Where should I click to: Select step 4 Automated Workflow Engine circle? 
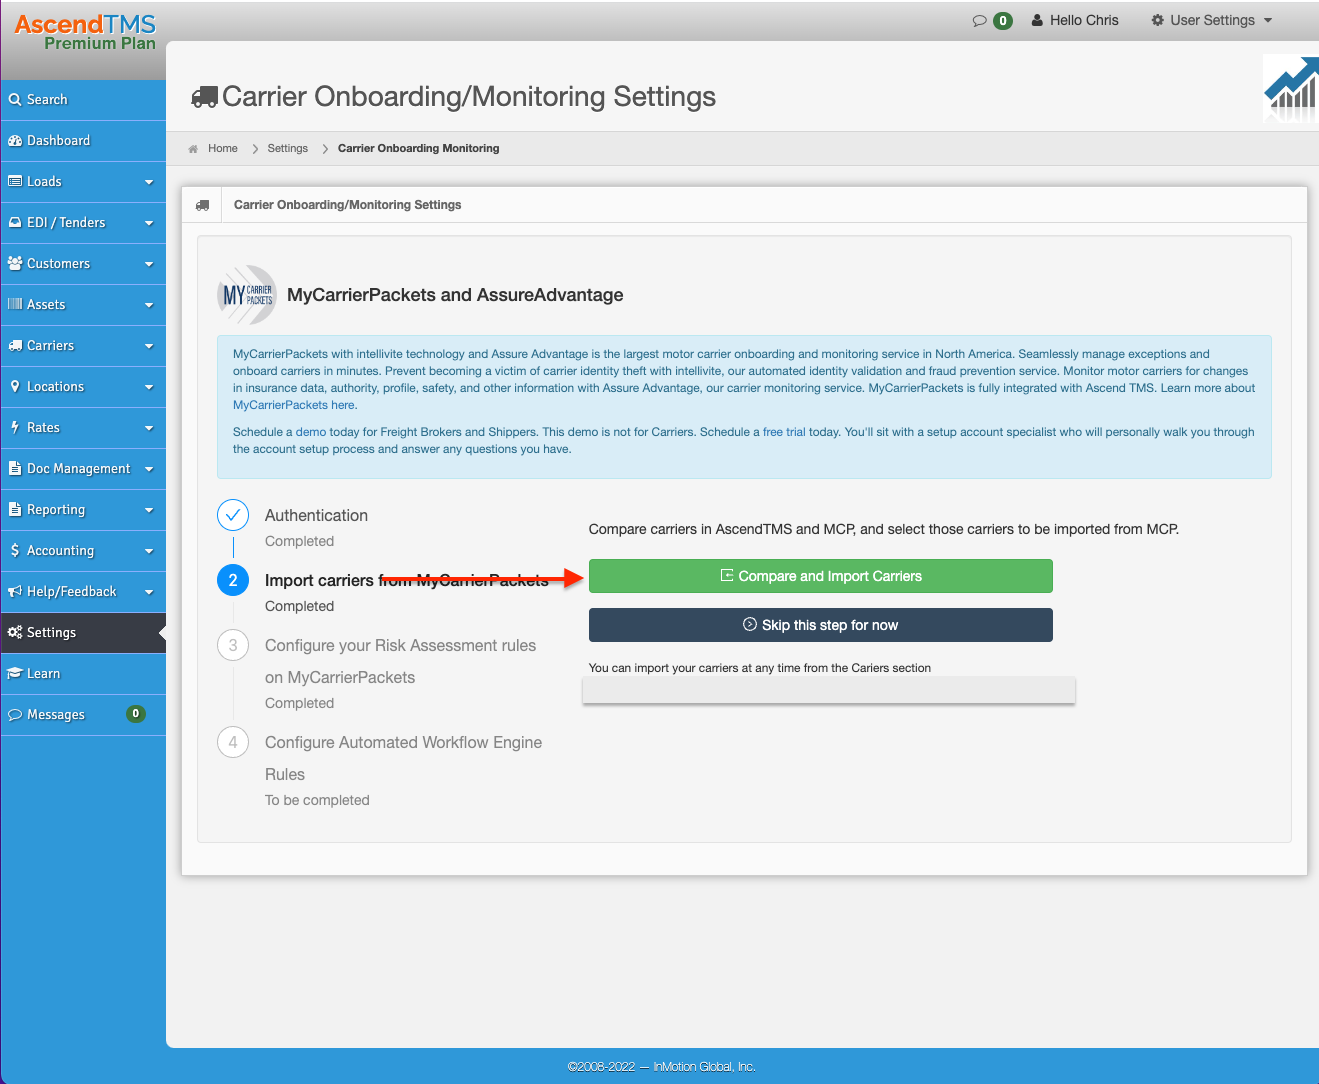click(233, 742)
